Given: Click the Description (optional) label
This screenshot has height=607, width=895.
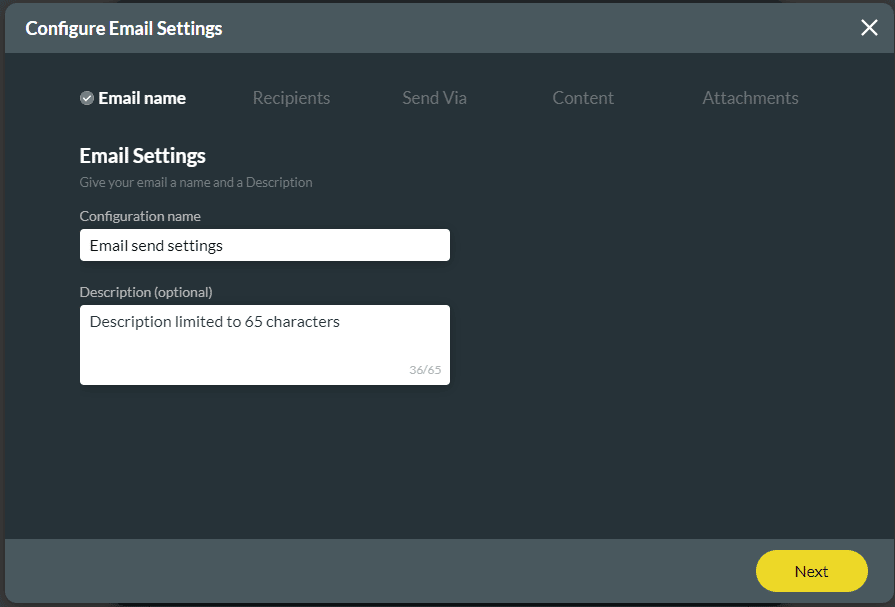Looking at the screenshot, I should coord(146,292).
